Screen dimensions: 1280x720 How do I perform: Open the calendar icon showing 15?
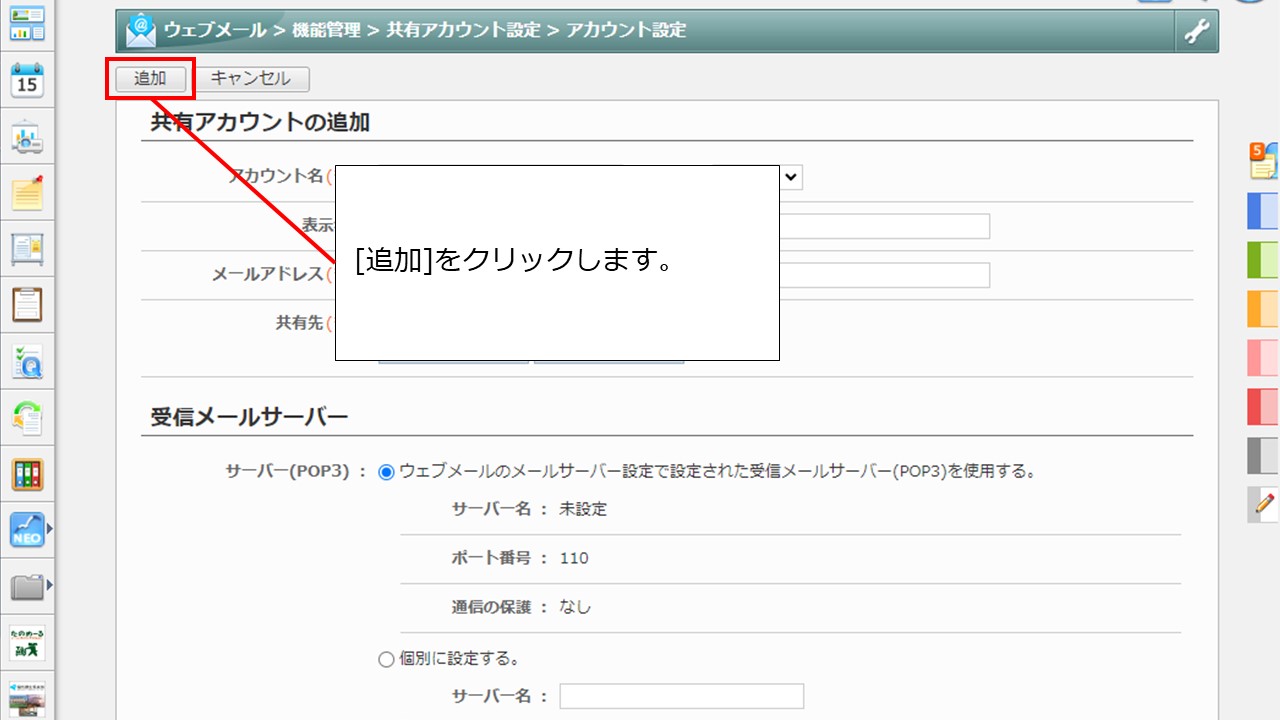pos(27,80)
